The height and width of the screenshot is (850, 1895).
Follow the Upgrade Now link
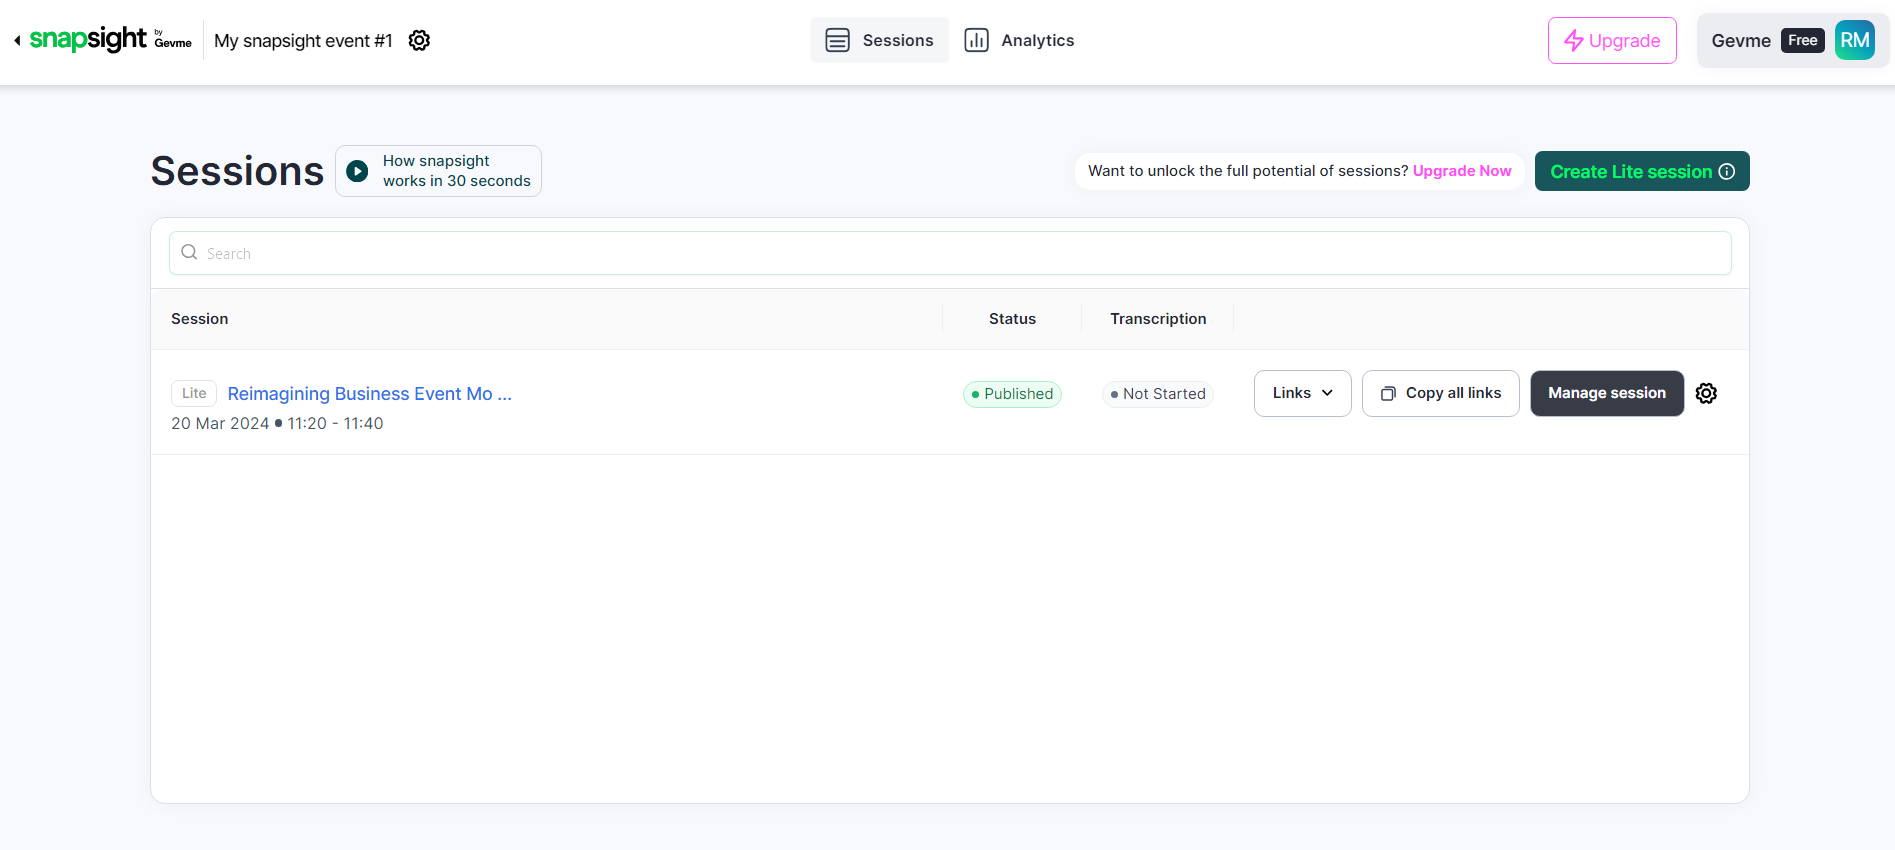click(x=1461, y=171)
